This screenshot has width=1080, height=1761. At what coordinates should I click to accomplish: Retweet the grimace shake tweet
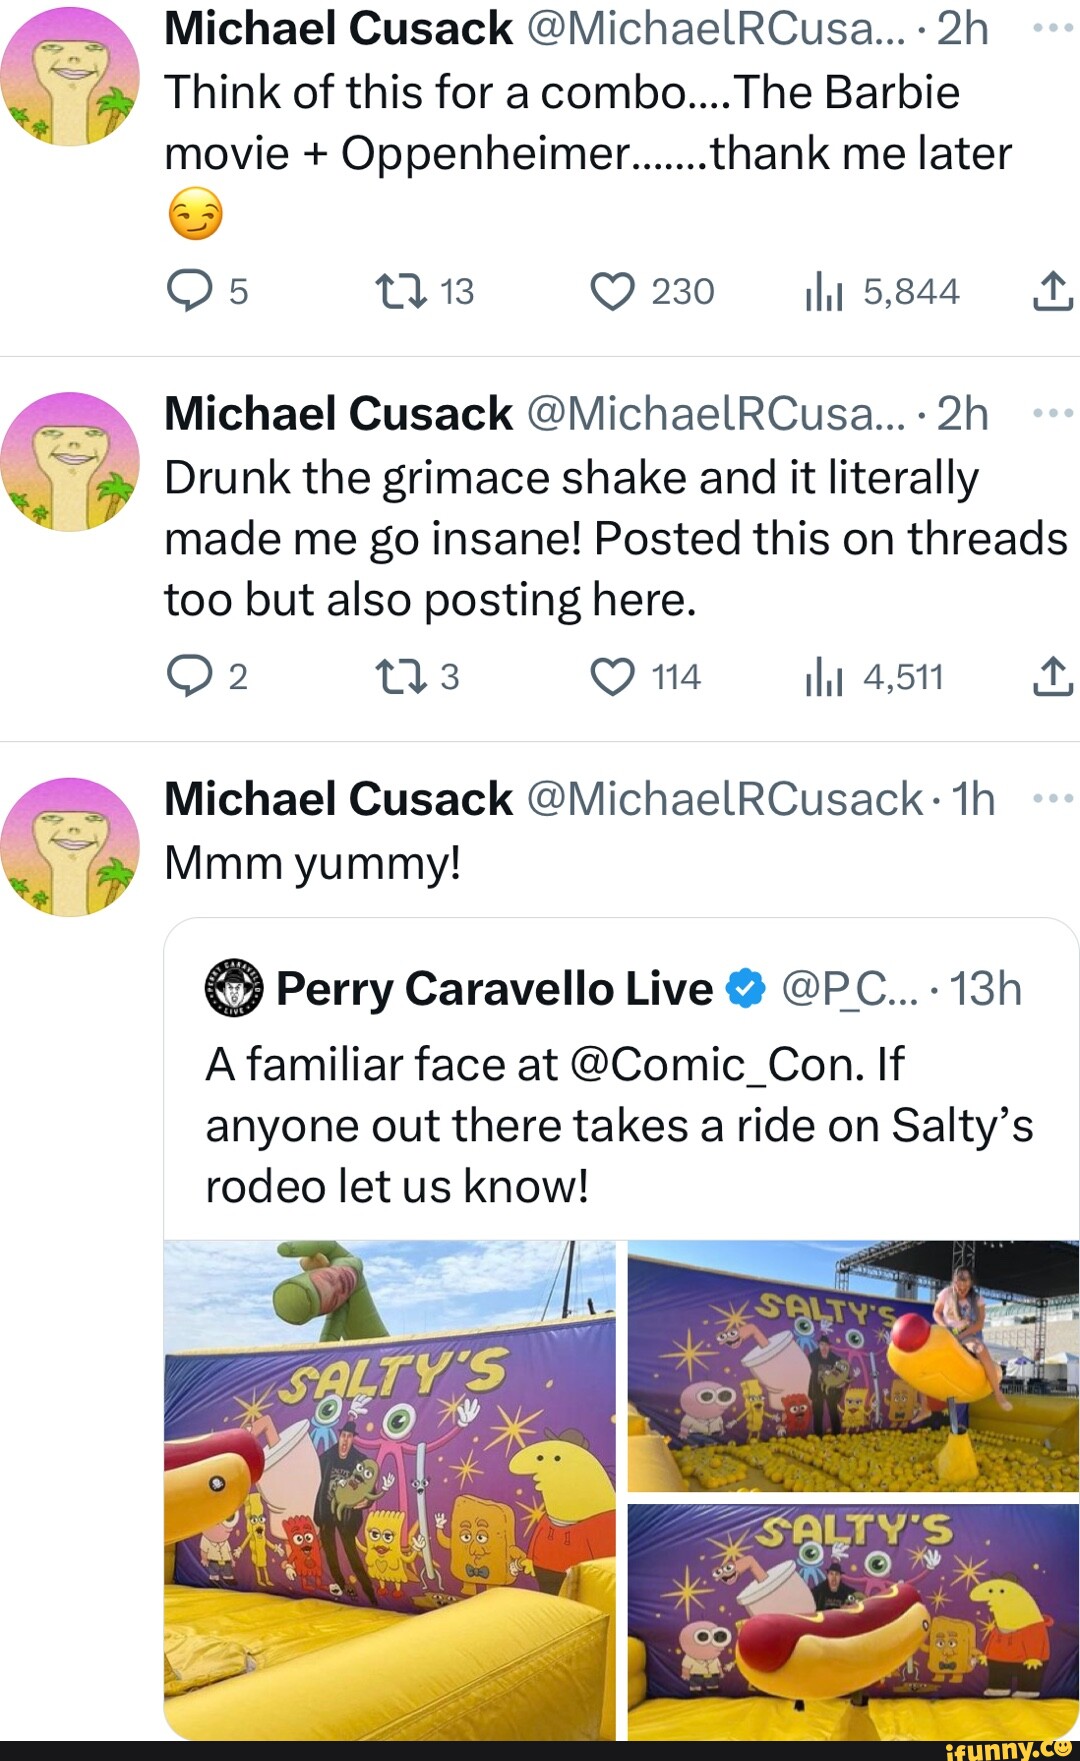pyautogui.click(x=401, y=677)
